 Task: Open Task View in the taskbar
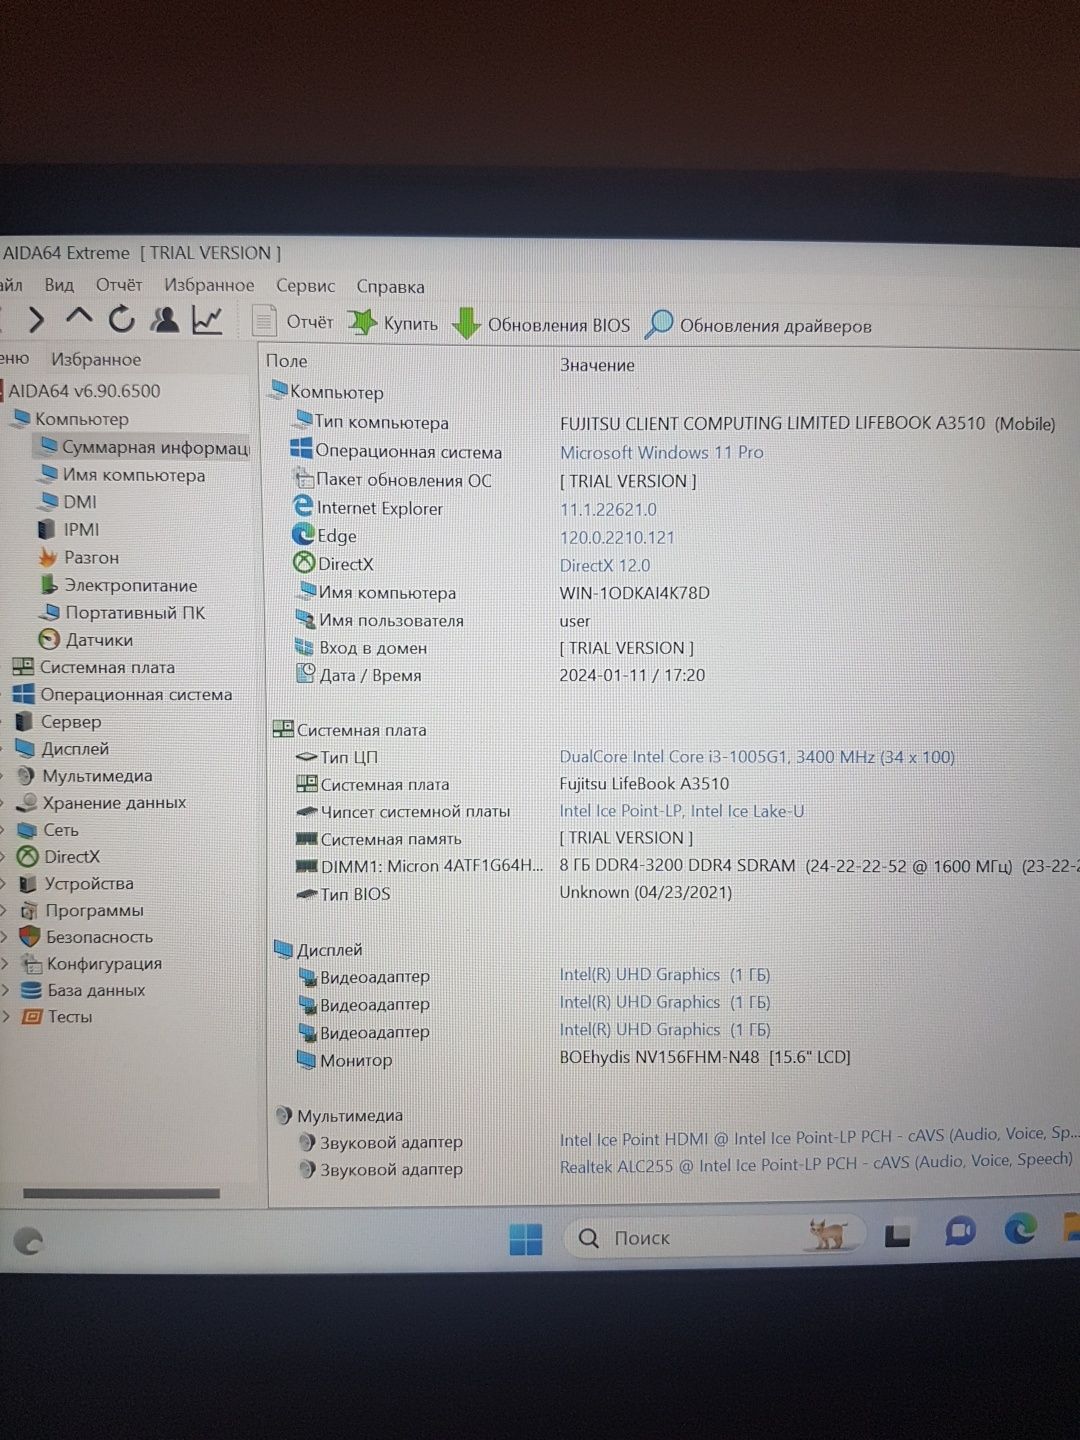[x=897, y=1236]
